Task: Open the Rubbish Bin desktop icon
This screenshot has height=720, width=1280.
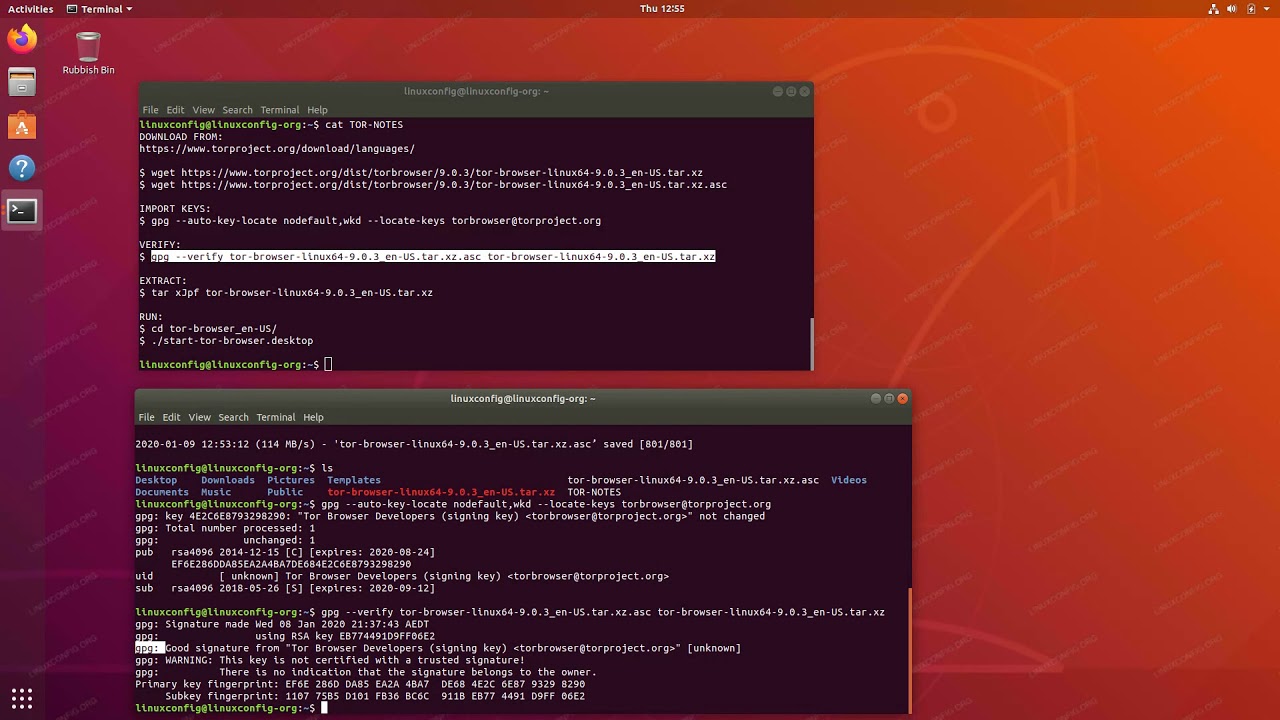Action: pyautogui.click(x=88, y=54)
